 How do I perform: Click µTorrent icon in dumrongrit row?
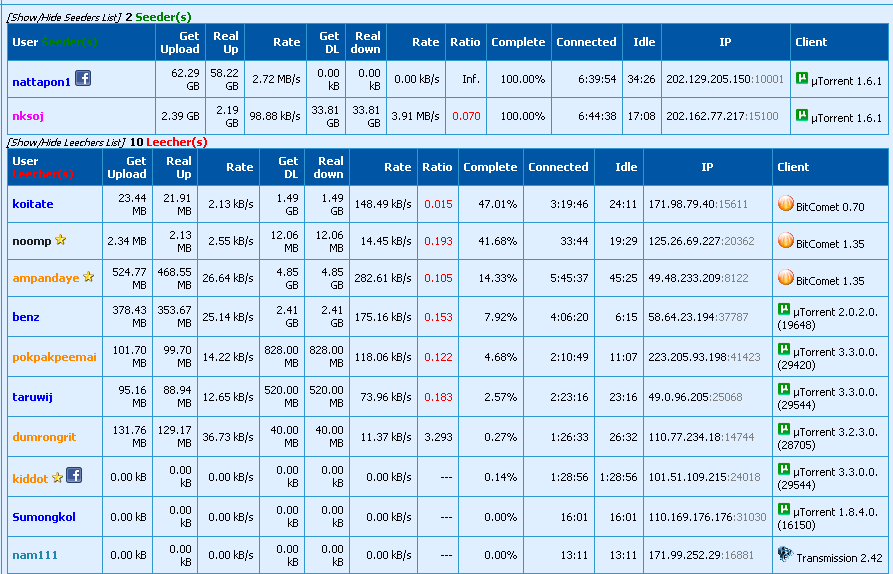(784, 429)
